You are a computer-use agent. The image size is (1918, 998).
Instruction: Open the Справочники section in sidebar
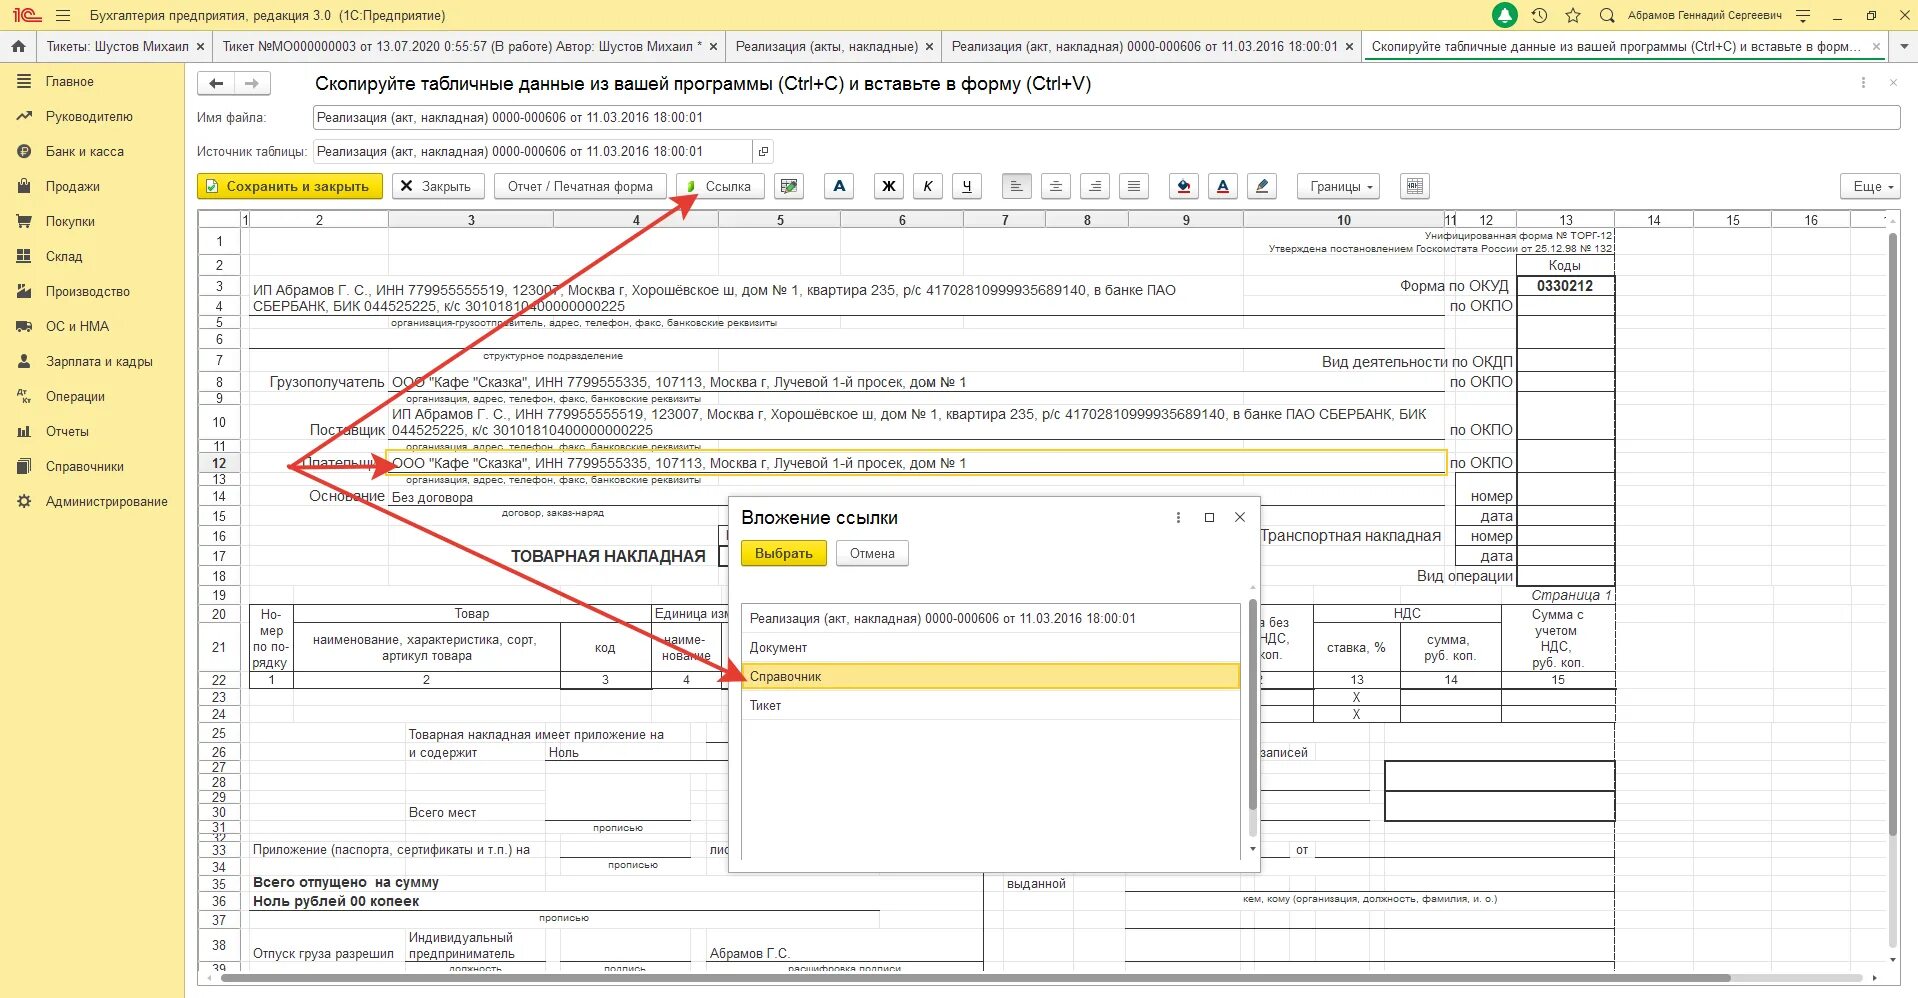(85, 466)
